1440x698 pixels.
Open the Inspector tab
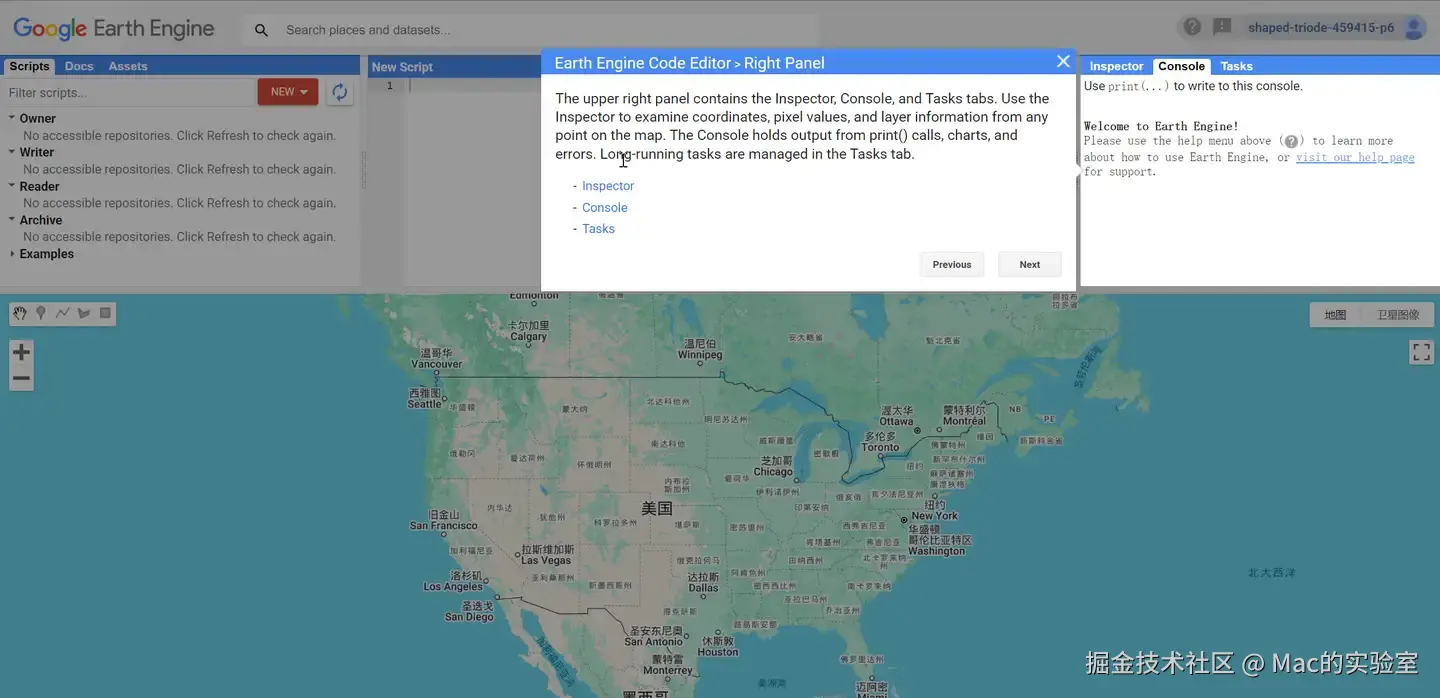[1116, 66]
